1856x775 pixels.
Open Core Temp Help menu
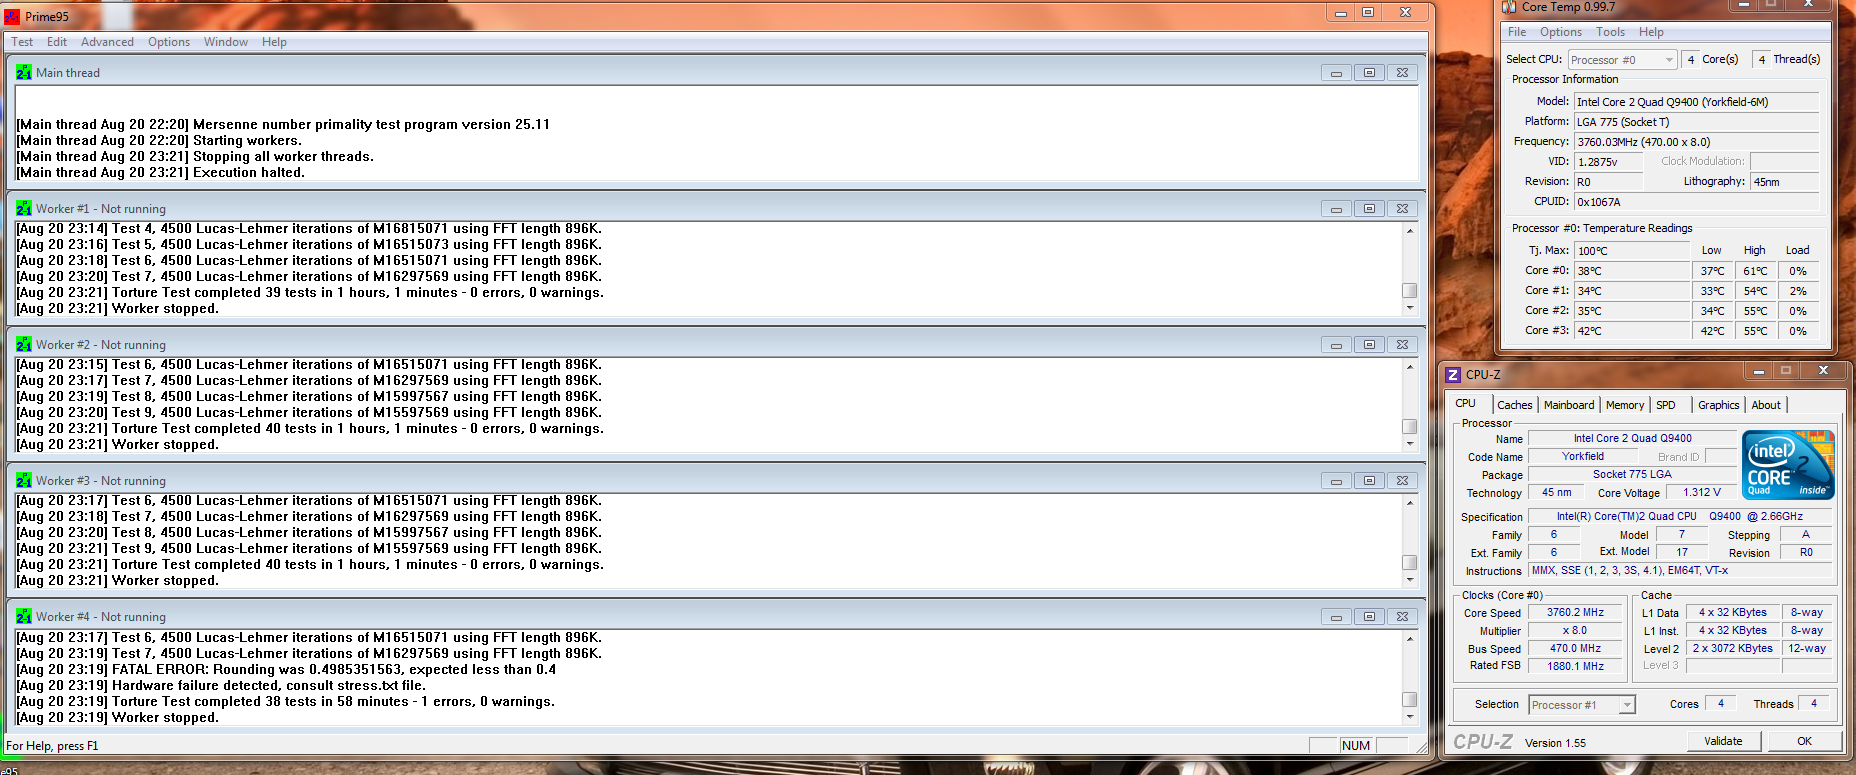(1651, 32)
